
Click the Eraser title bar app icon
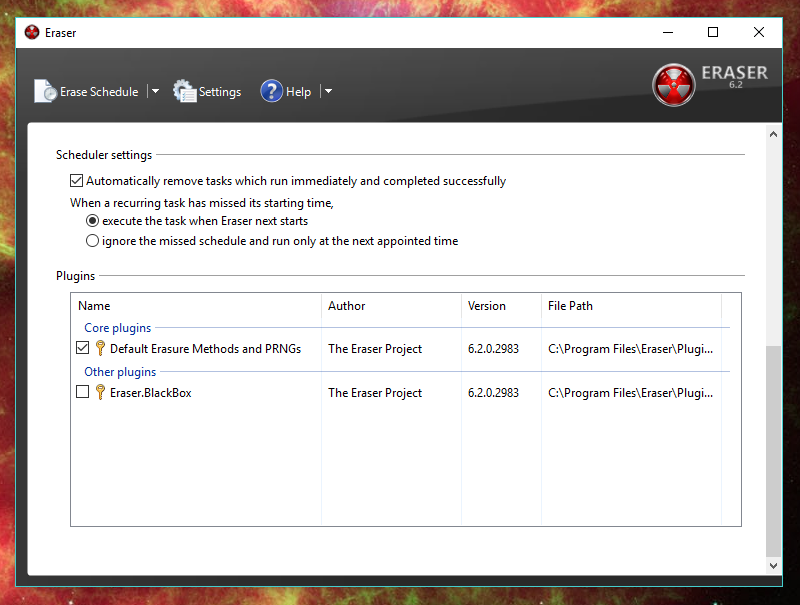click(x=32, y=32)
